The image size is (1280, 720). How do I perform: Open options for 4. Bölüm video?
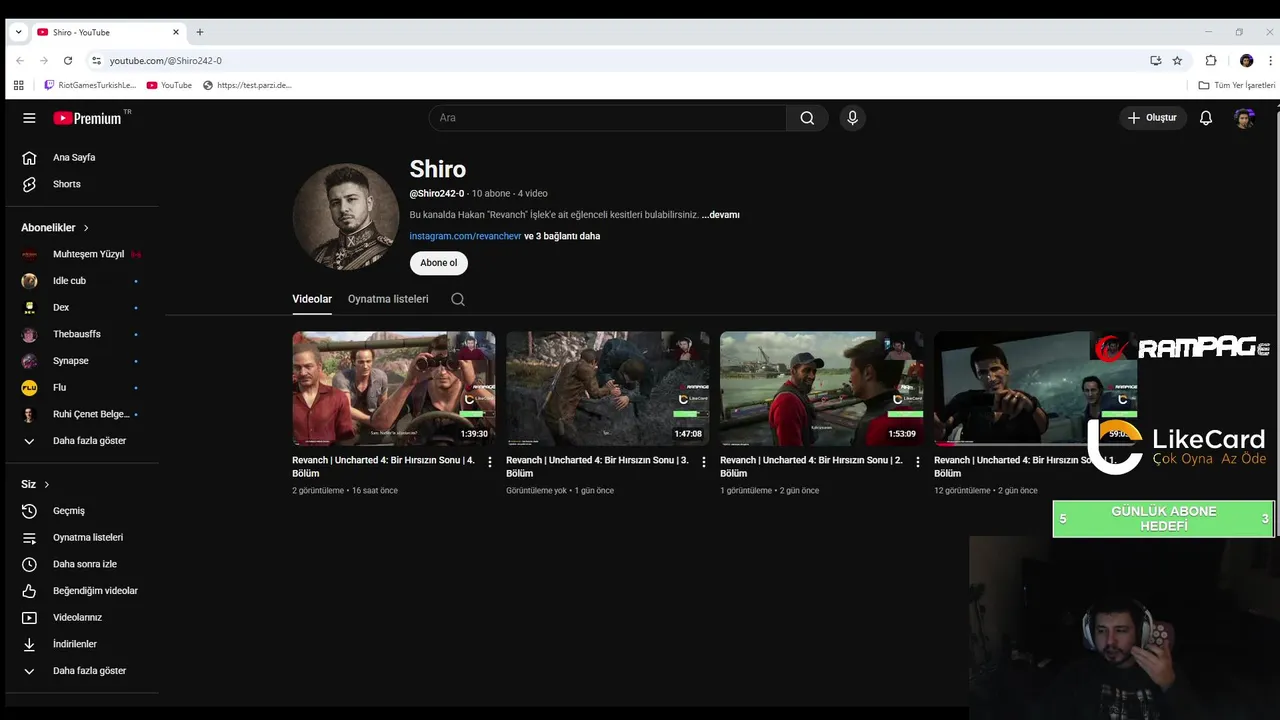(489, 462)
